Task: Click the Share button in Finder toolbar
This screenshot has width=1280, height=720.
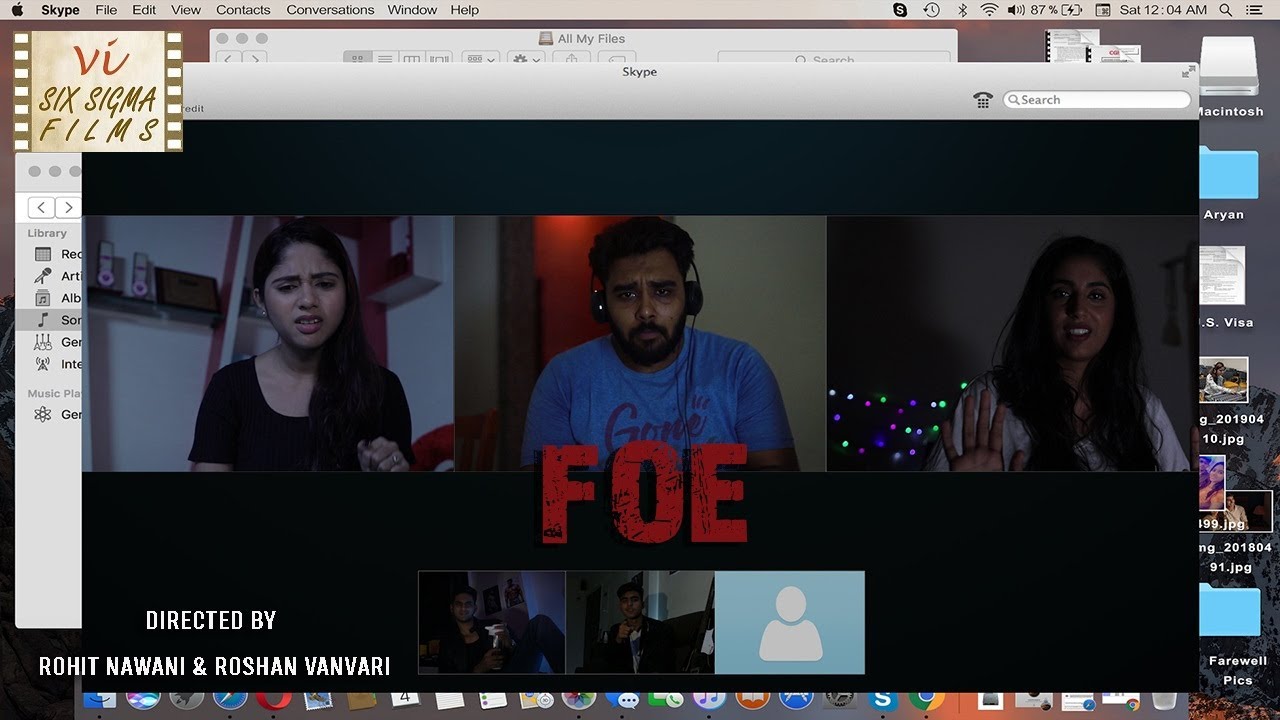Action: pos(571,58)
